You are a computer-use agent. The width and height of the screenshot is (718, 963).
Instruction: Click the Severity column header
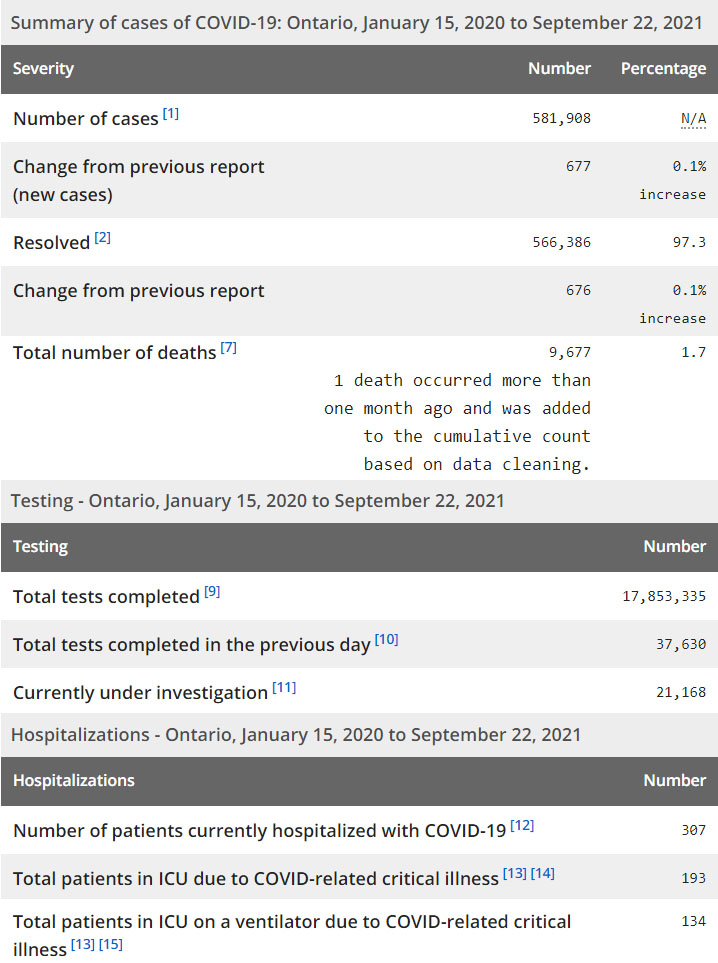pyautogui.click(x=43, y=68)
